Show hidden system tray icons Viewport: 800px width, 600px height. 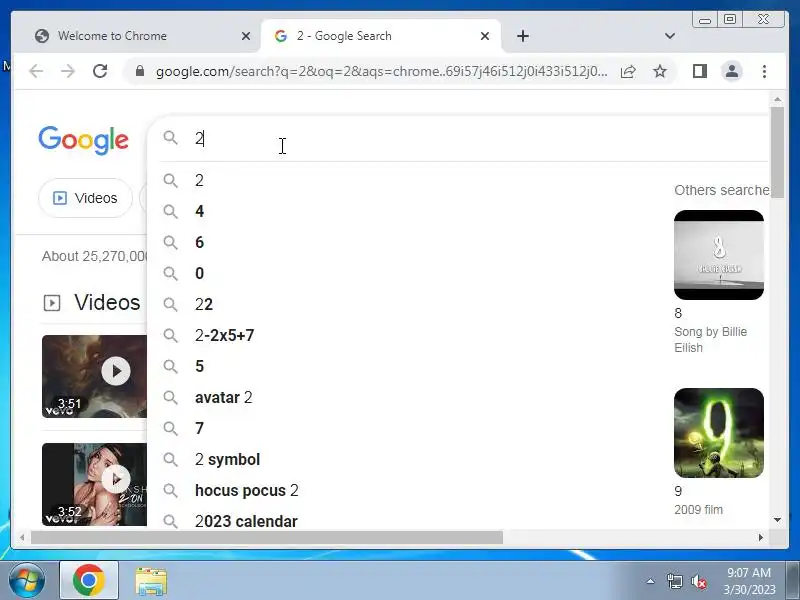[650, 581]
